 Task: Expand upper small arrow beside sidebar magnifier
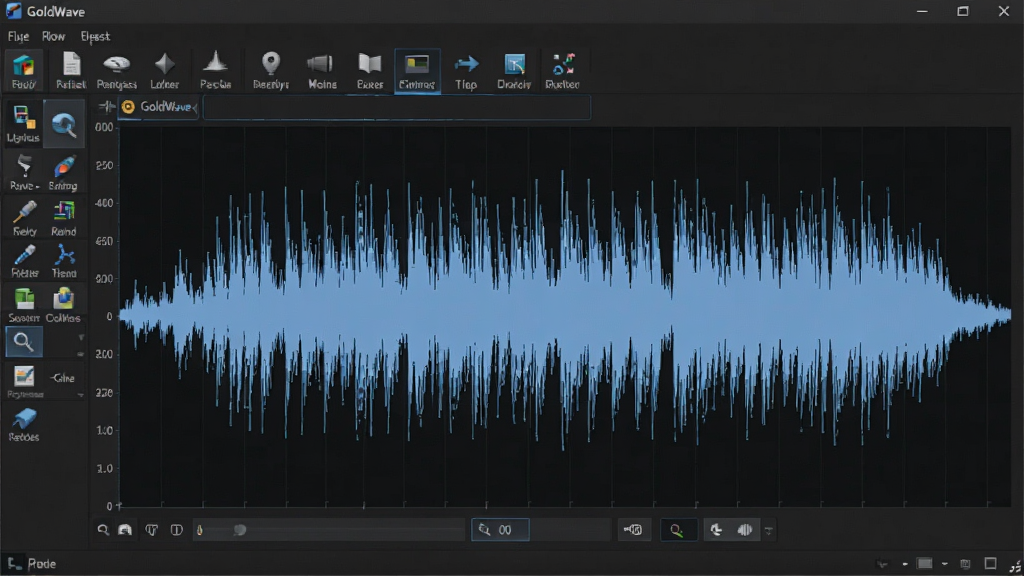coord(81,338)
